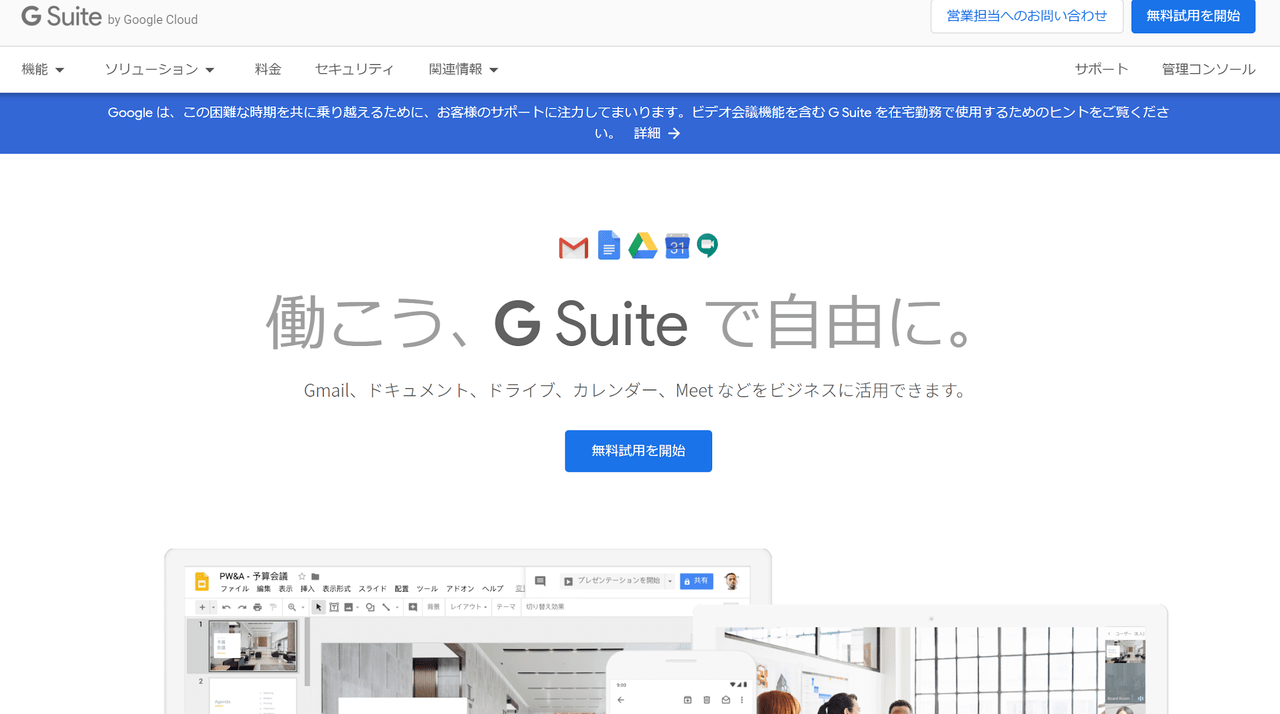Viewport: 1280px width, 714px height.
Task: Click the user avatar in the Slides mockup
Action: pos(731,581)
